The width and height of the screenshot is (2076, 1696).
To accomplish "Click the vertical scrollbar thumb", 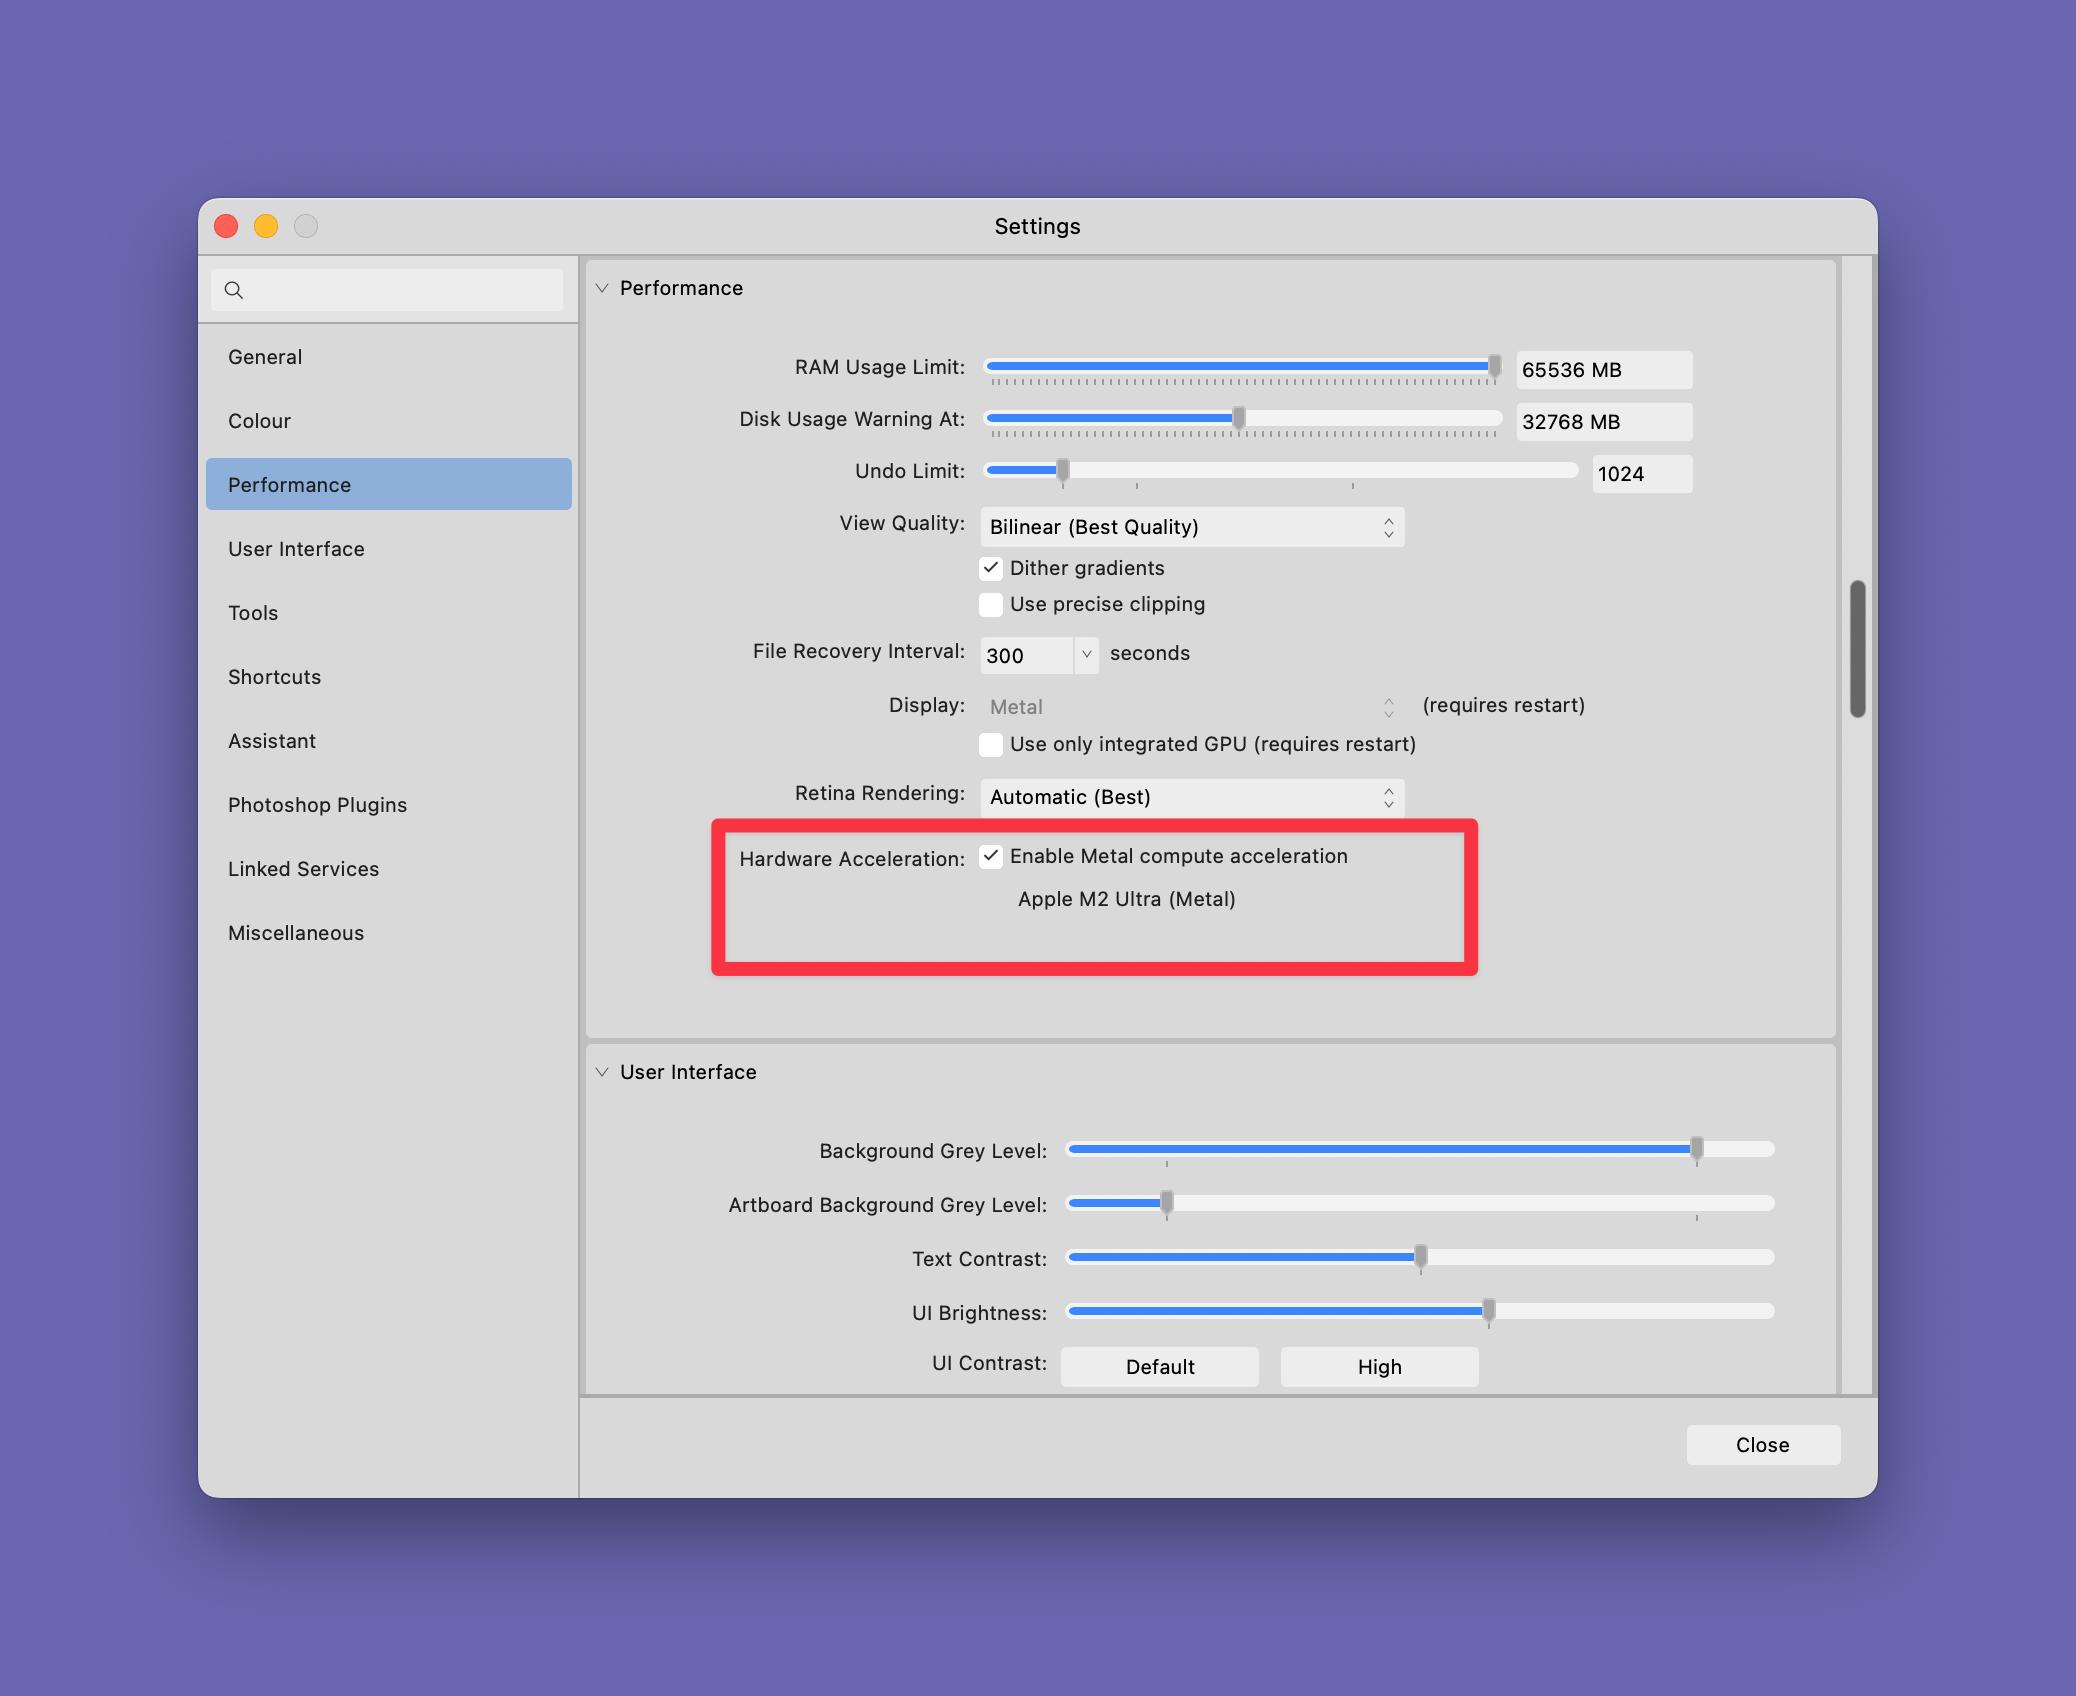I will (1858, 649).
